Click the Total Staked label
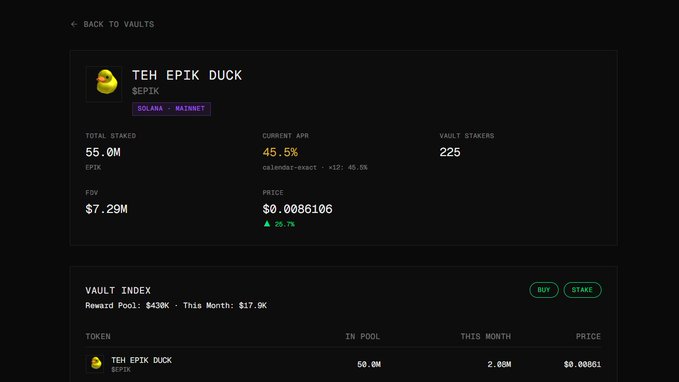The image size is (679, 382). click(x=110, y=136)
